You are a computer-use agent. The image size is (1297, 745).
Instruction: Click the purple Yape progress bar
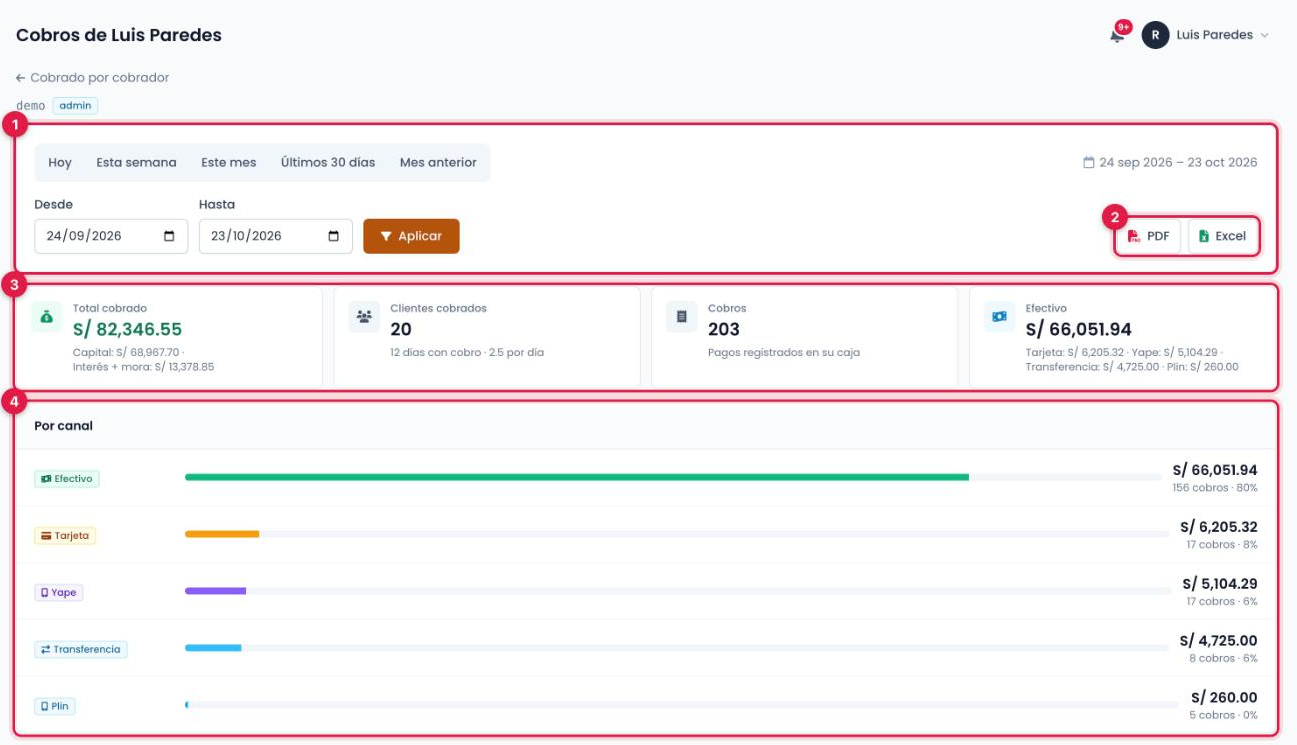coord(215,591)
